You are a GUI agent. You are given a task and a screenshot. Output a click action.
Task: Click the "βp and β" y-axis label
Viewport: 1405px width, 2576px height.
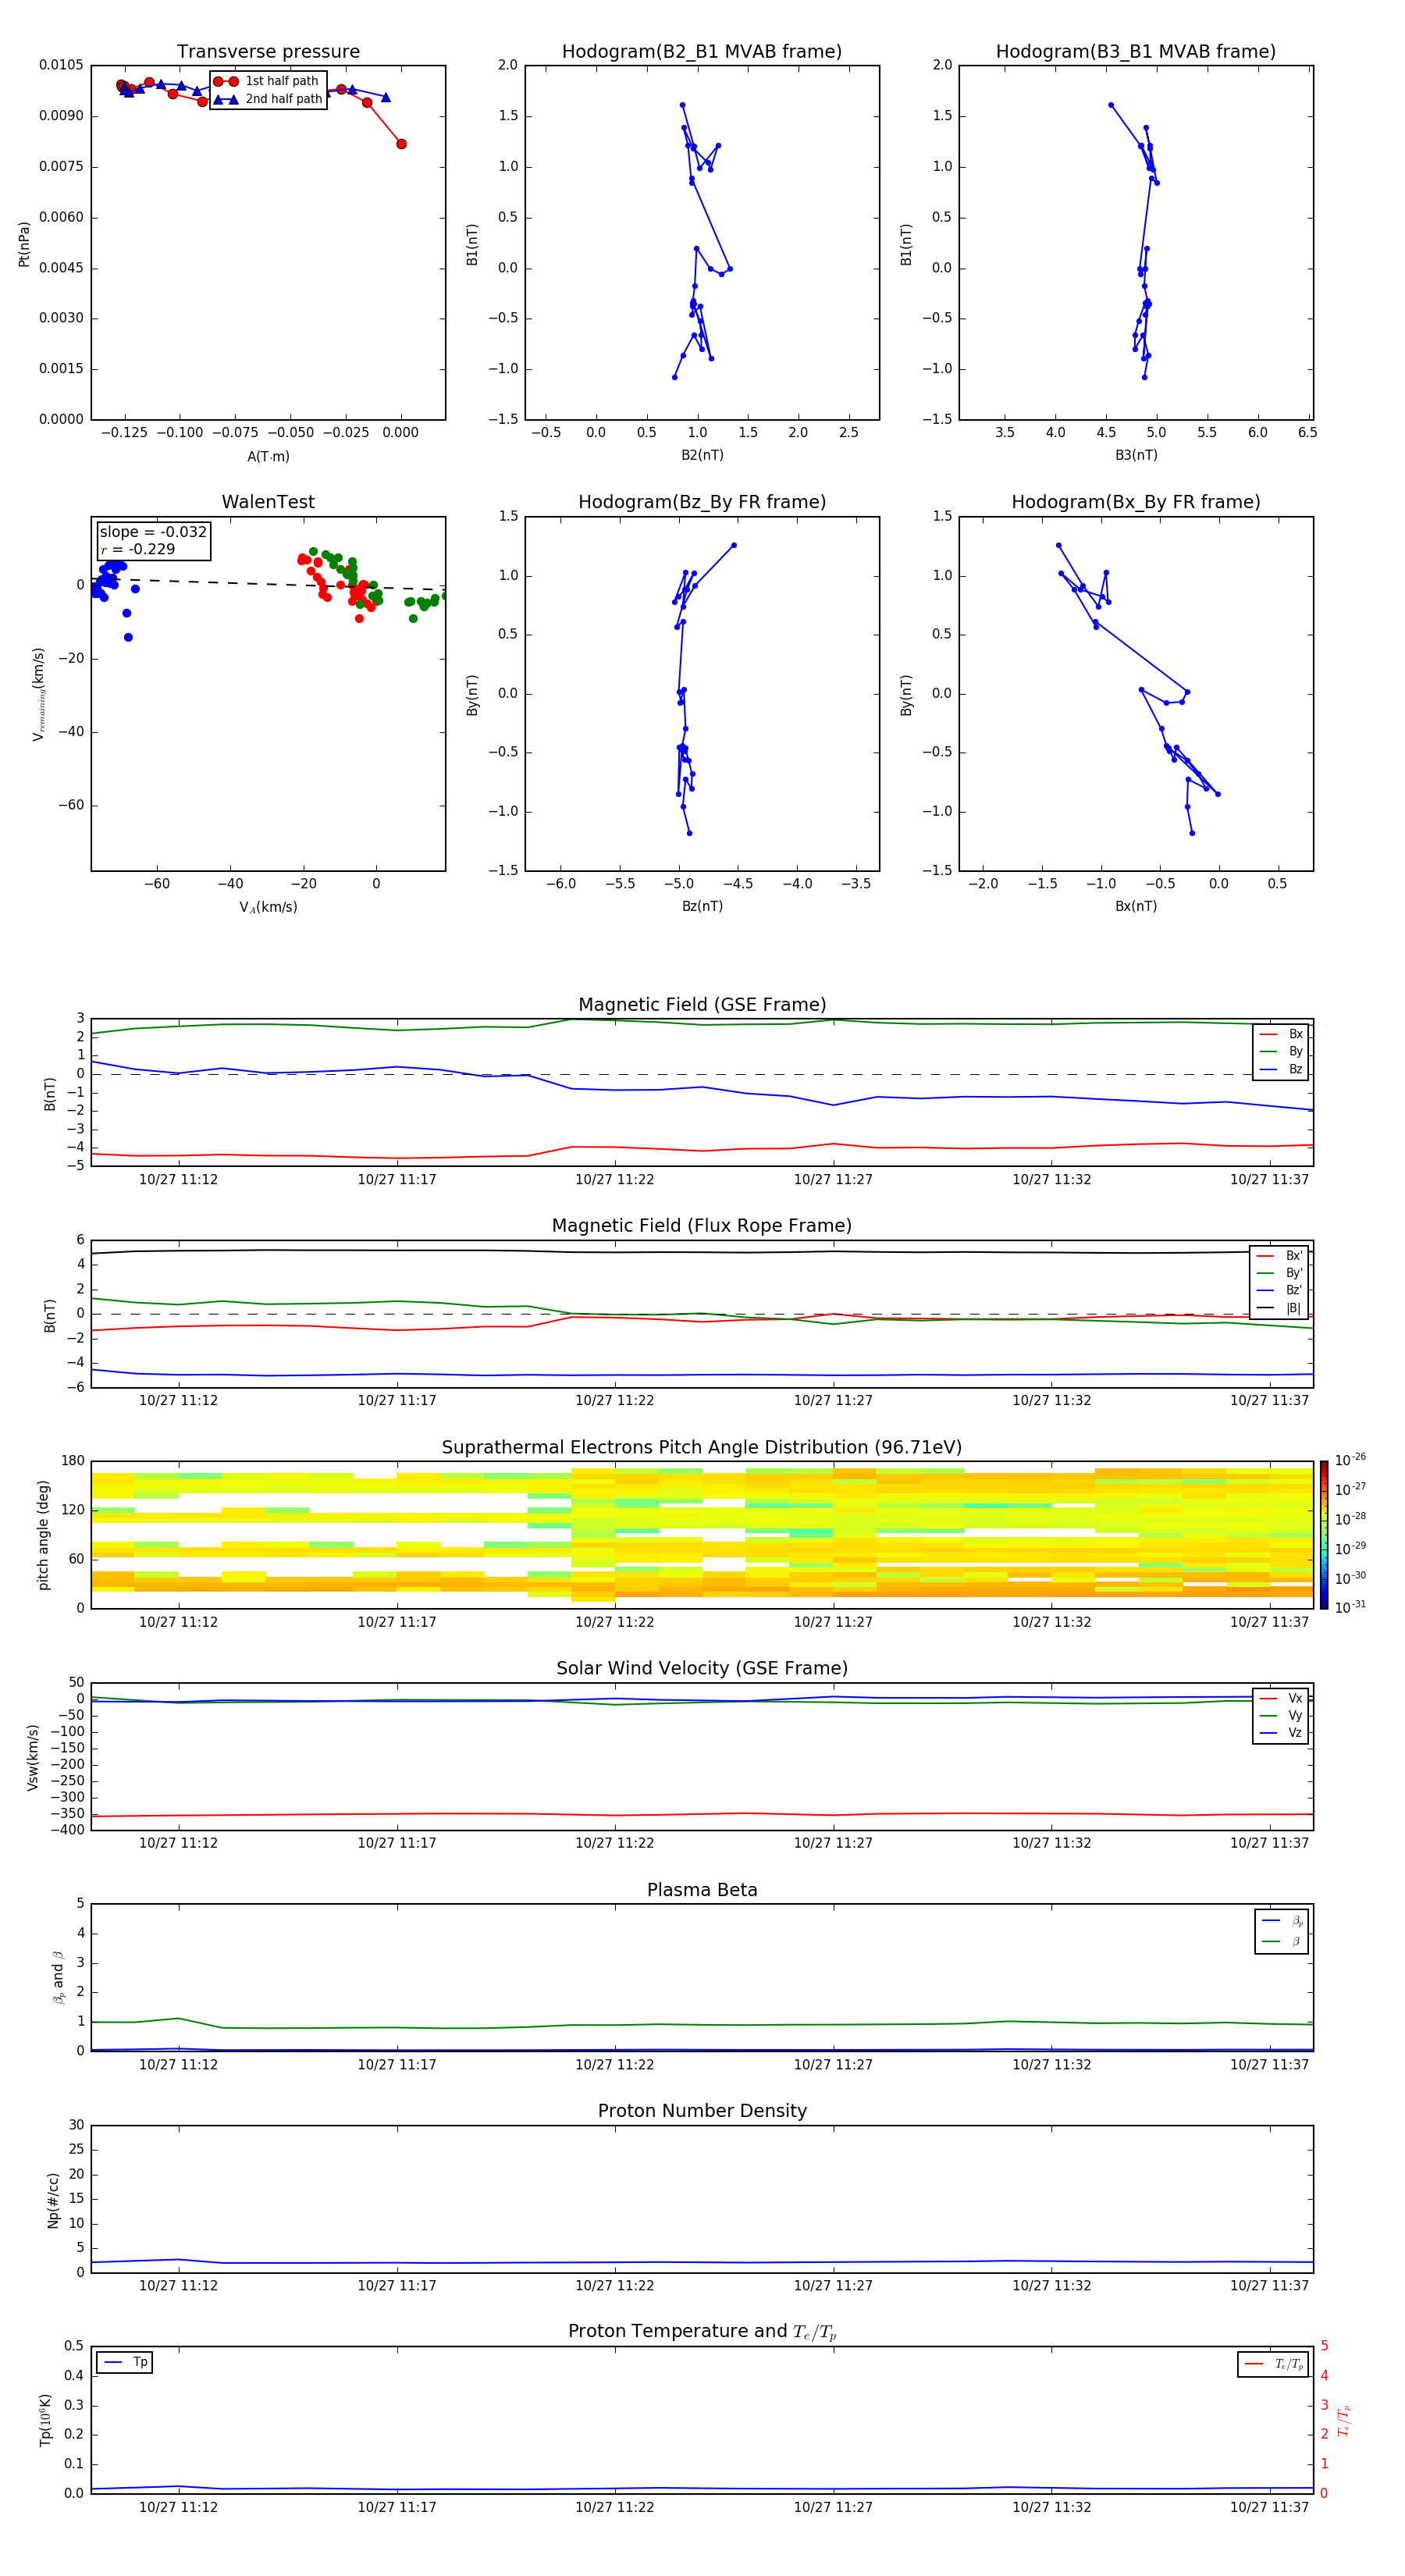(59, 1978)
